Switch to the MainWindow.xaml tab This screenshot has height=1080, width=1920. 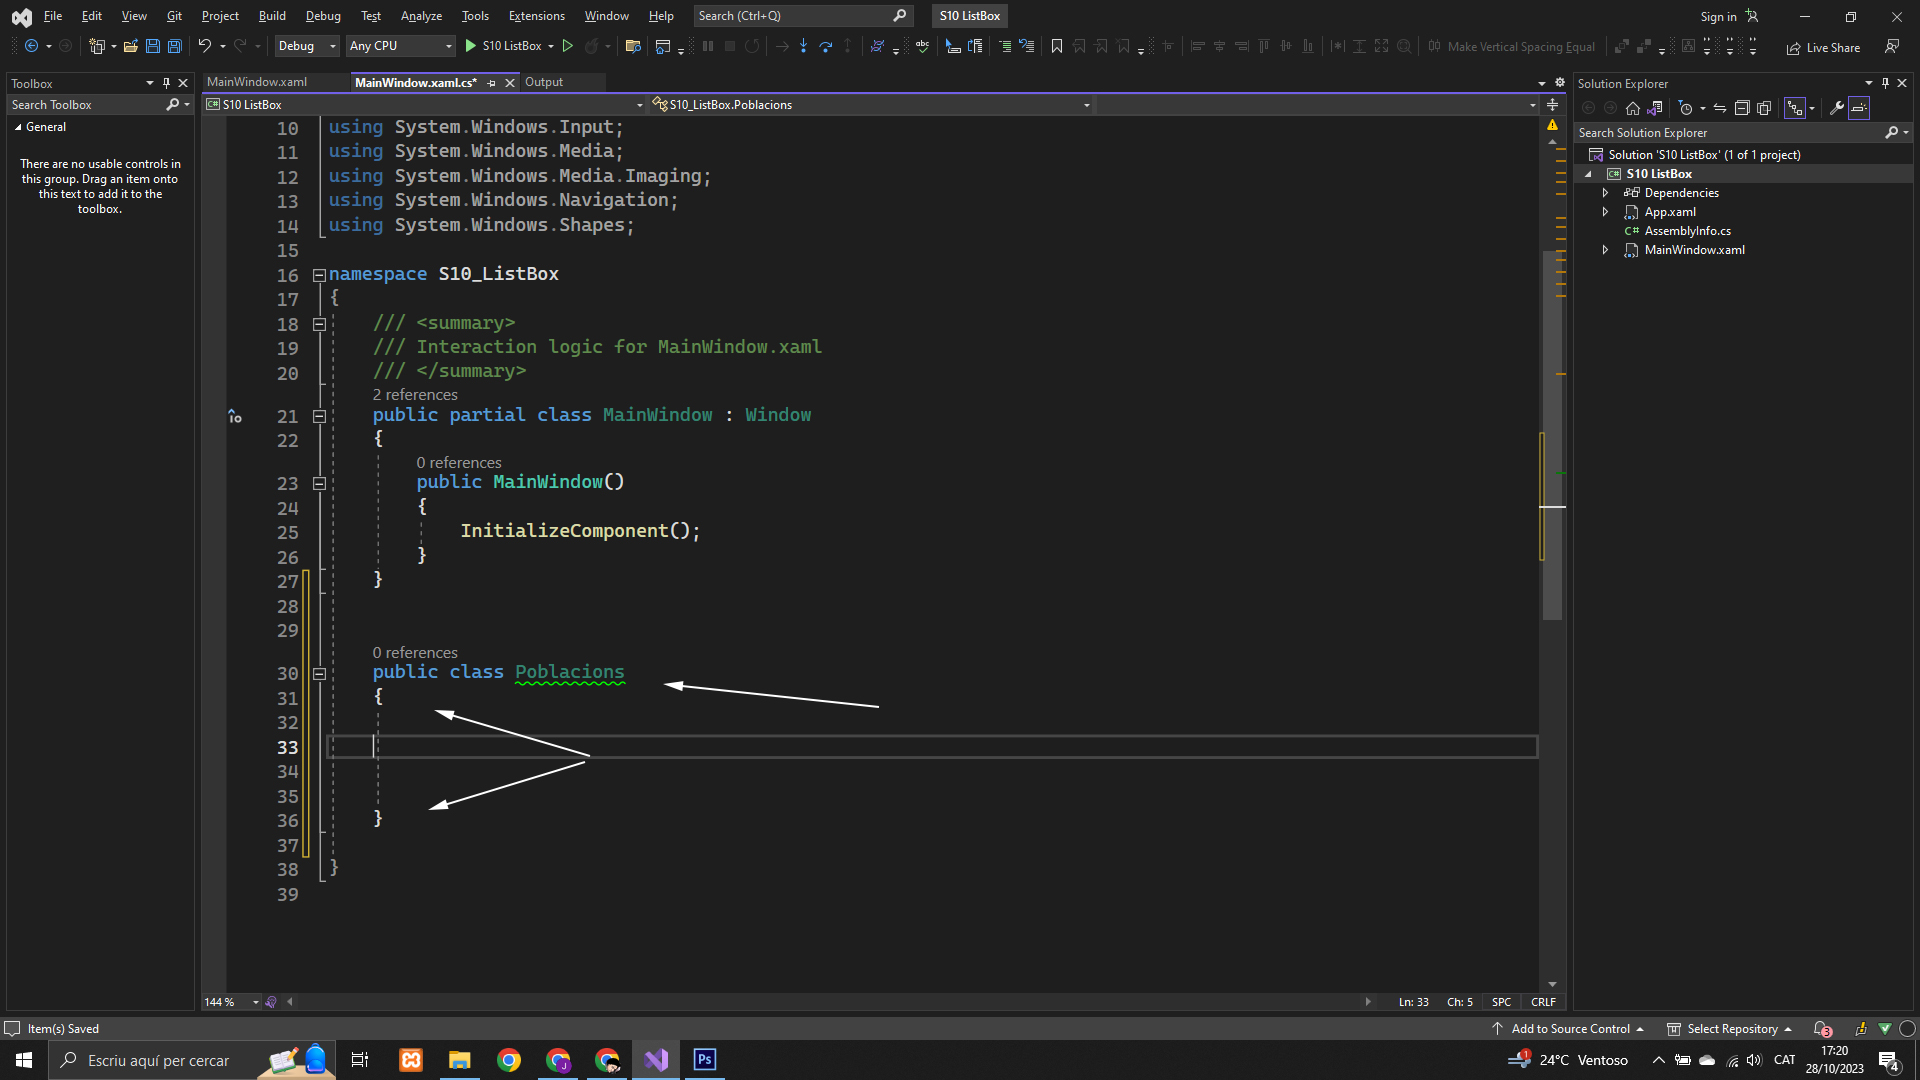click(257, 82)
